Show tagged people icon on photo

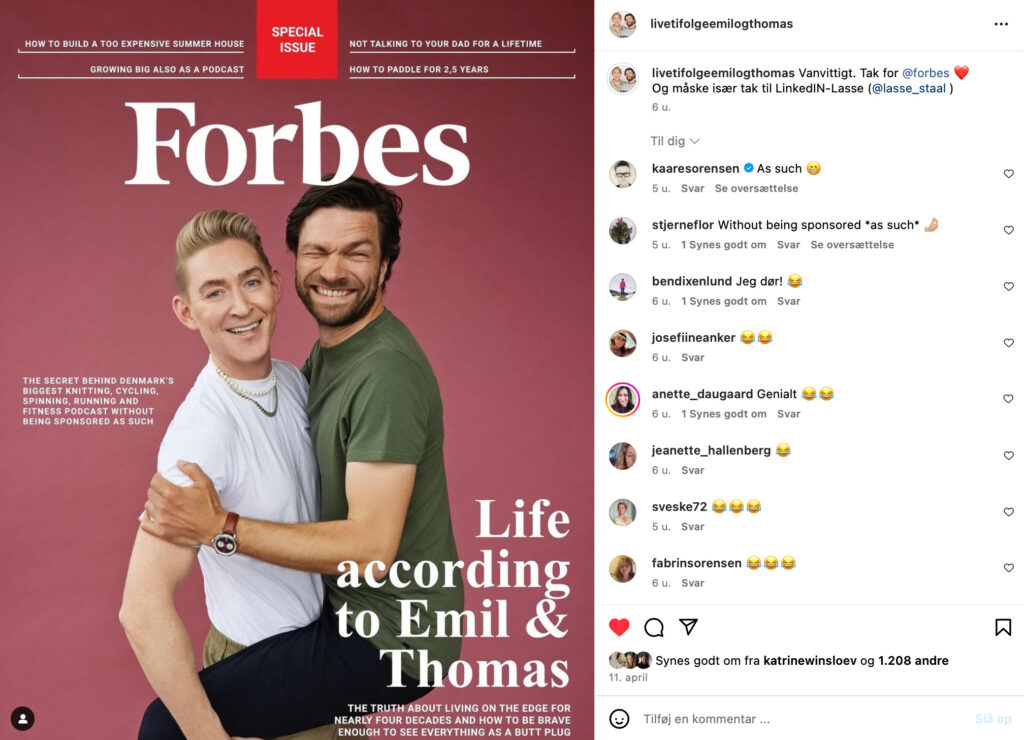pos(23,718)
